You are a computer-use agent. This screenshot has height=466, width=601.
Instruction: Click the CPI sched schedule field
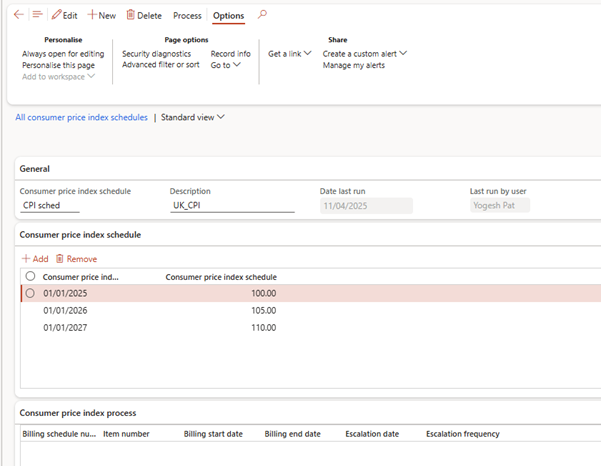pos(49,205)
